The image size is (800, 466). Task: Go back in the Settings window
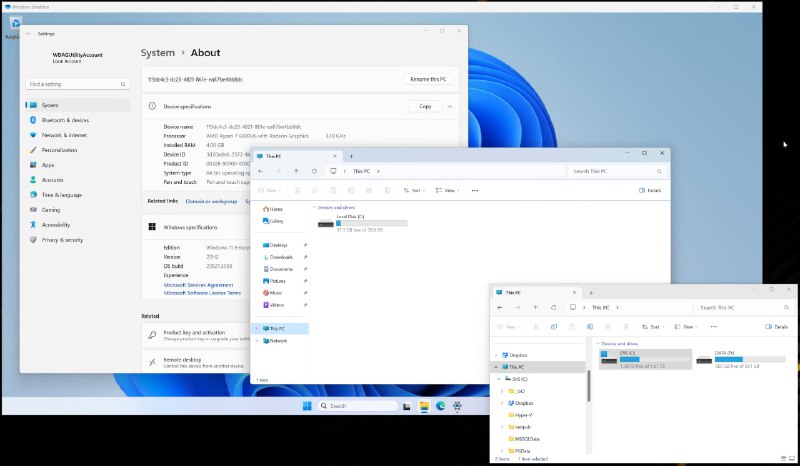click(28, 34)
